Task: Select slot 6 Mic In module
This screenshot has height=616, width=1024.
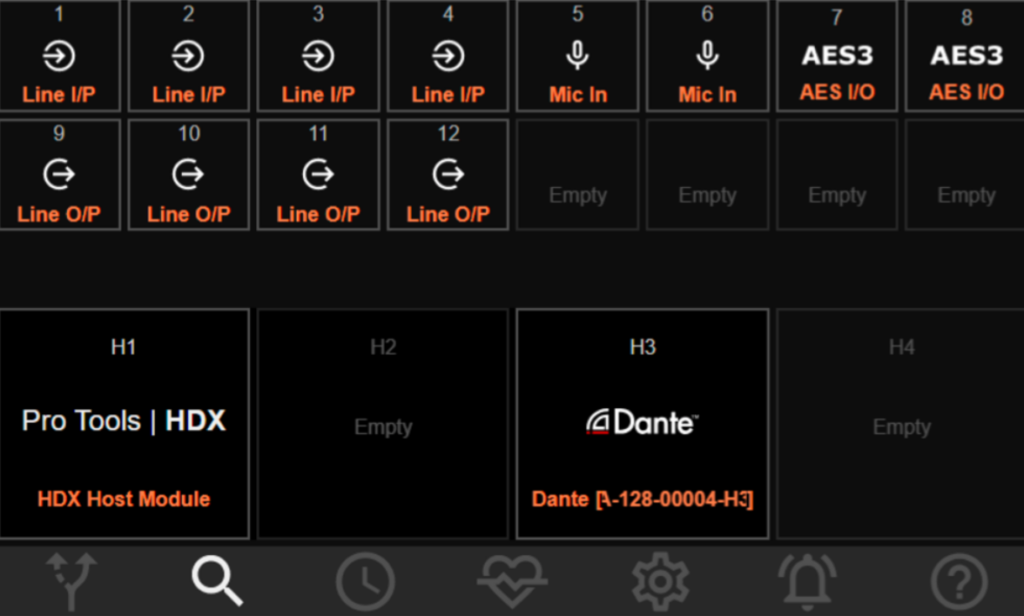Action: [708, 56]
